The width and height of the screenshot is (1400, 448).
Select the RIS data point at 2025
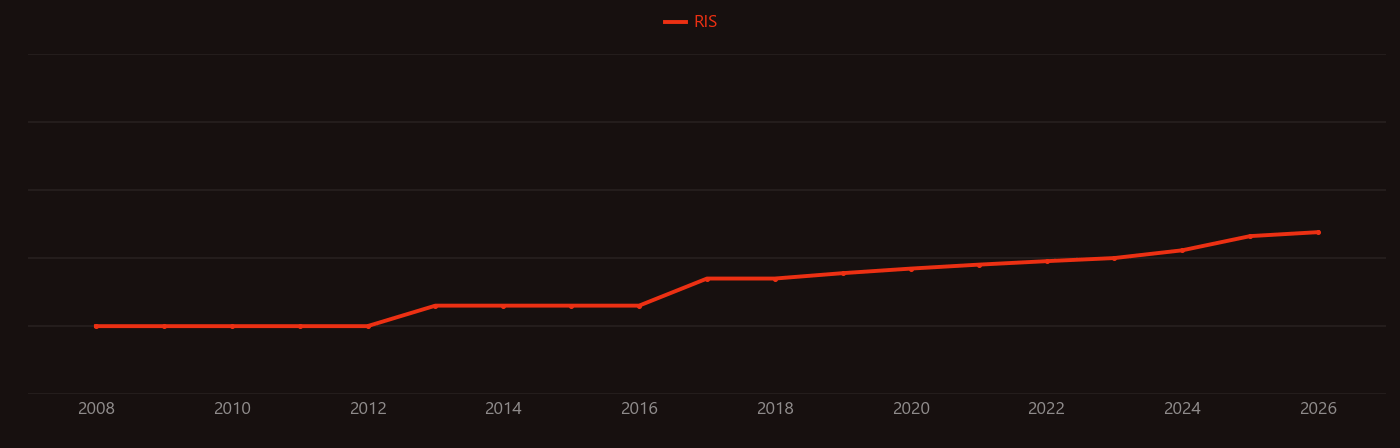[x=1250, y=236]
